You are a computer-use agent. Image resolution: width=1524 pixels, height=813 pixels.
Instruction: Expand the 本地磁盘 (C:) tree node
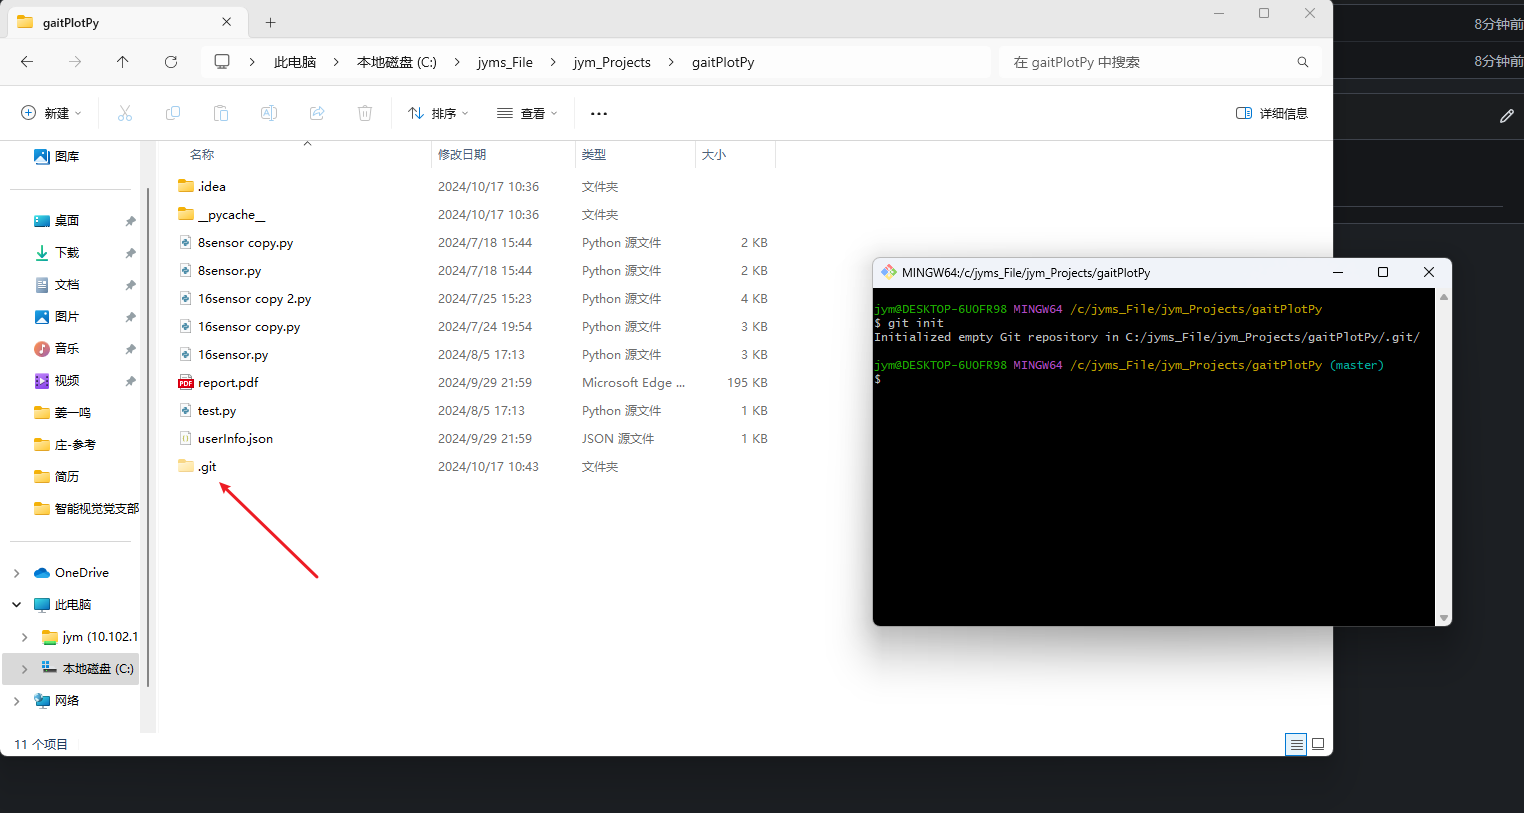click(25, 669)
